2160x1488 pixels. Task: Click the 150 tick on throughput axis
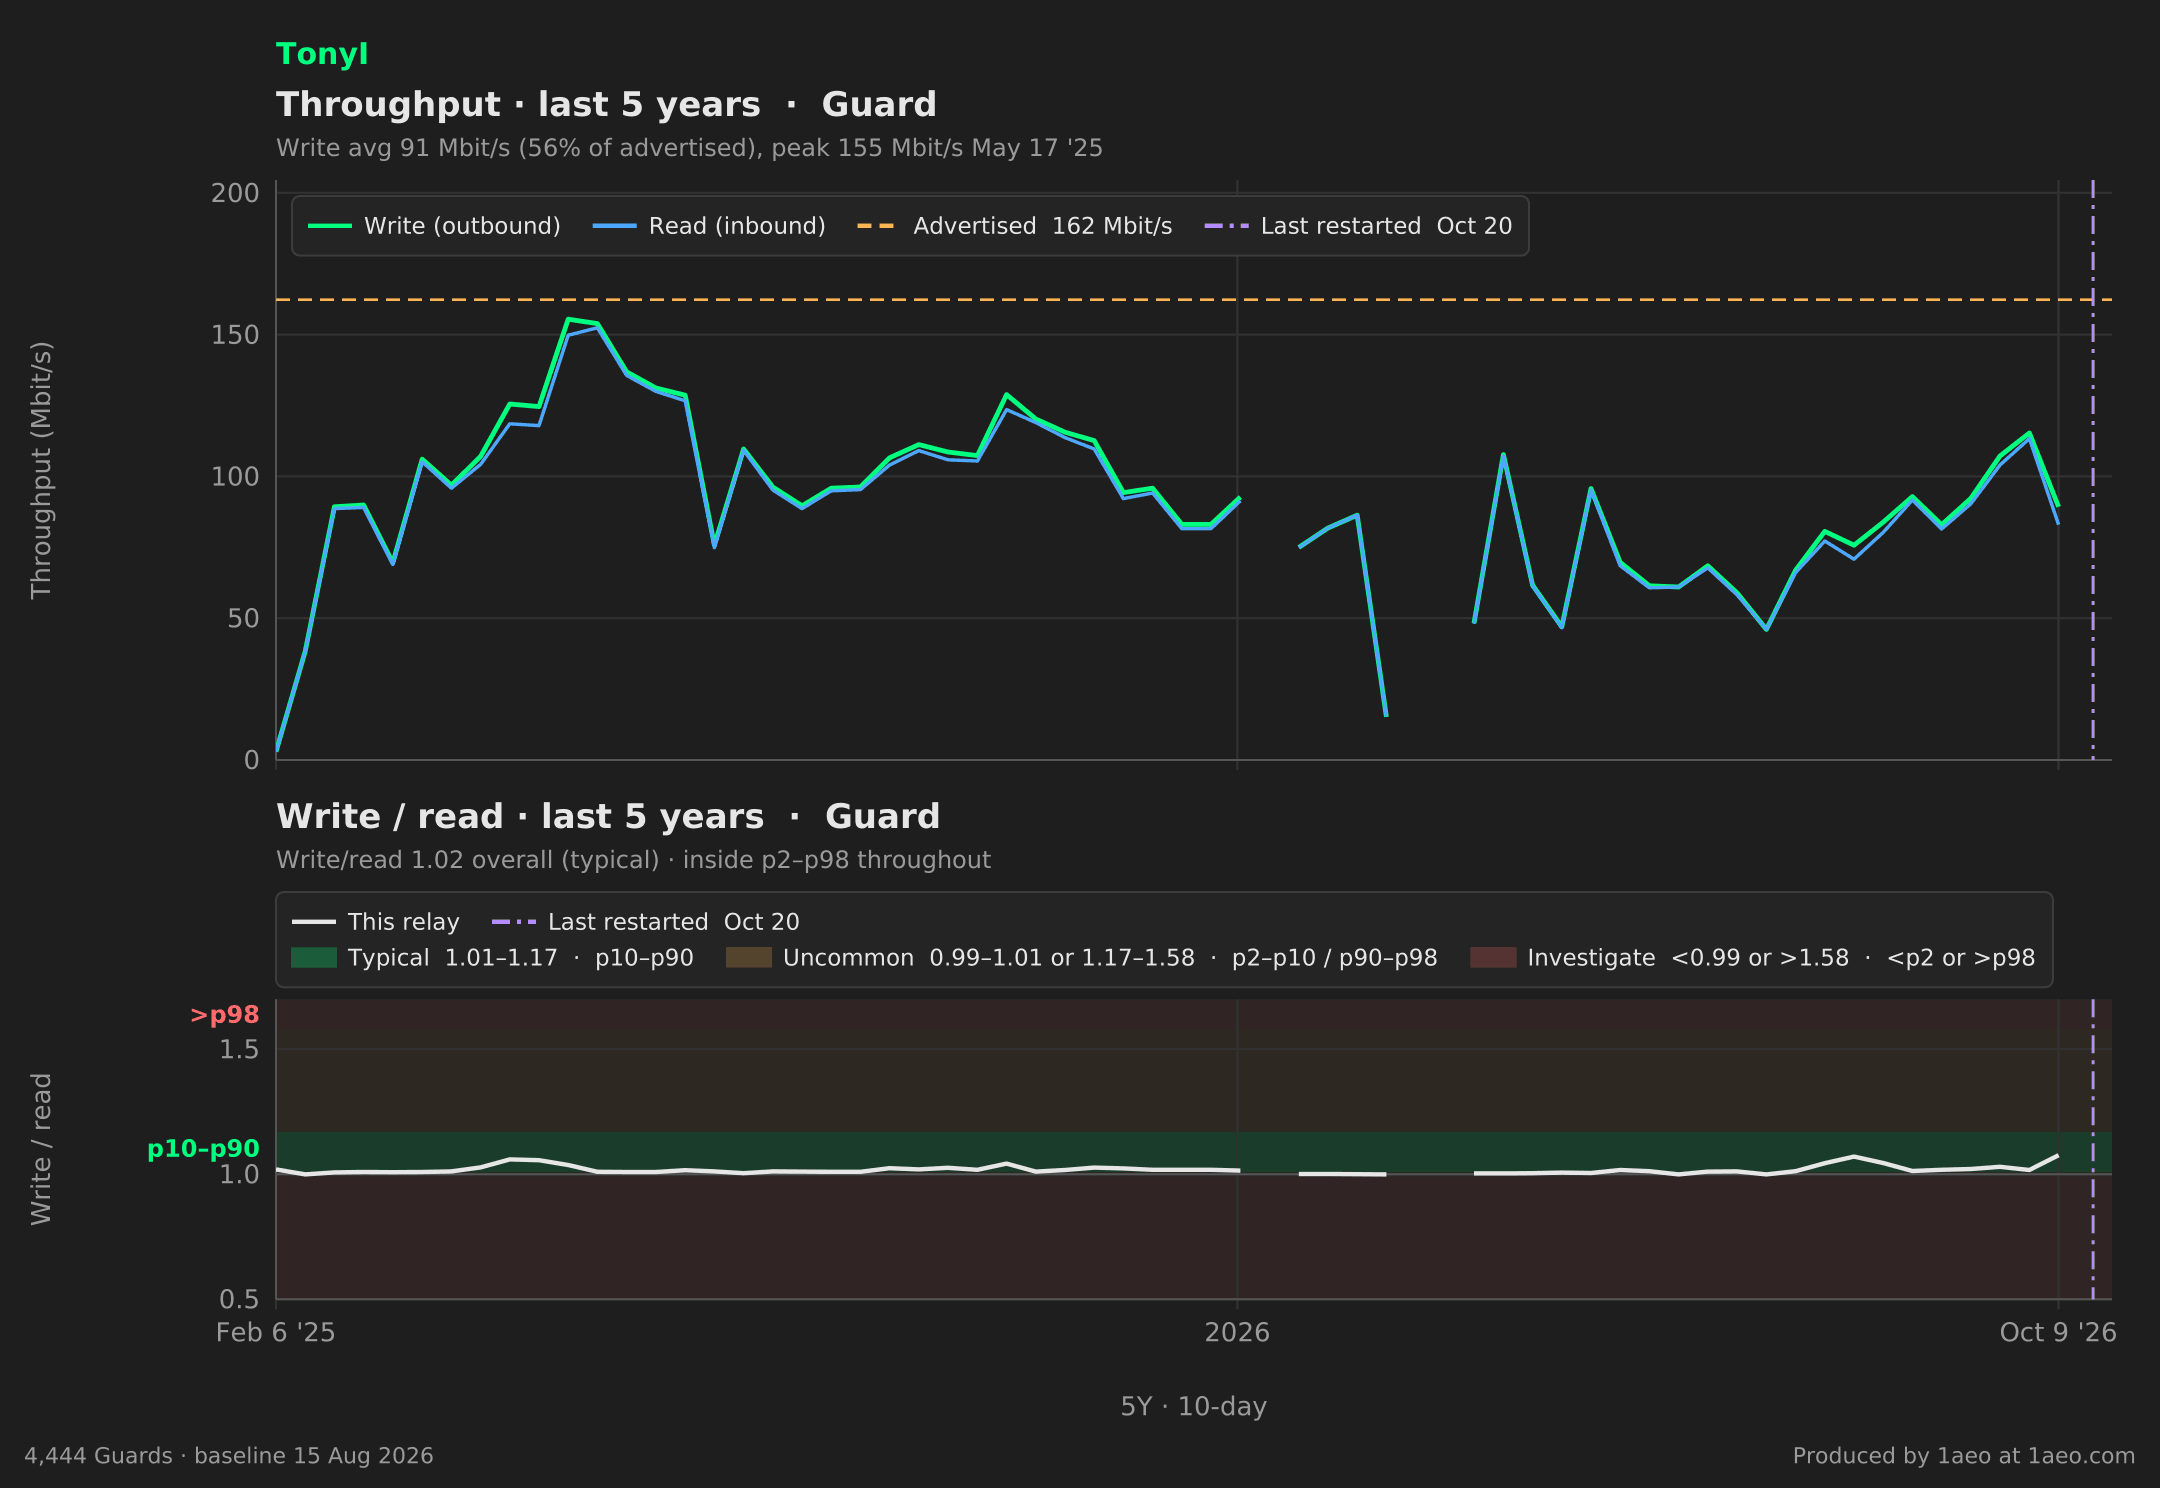tap(235, 335)
